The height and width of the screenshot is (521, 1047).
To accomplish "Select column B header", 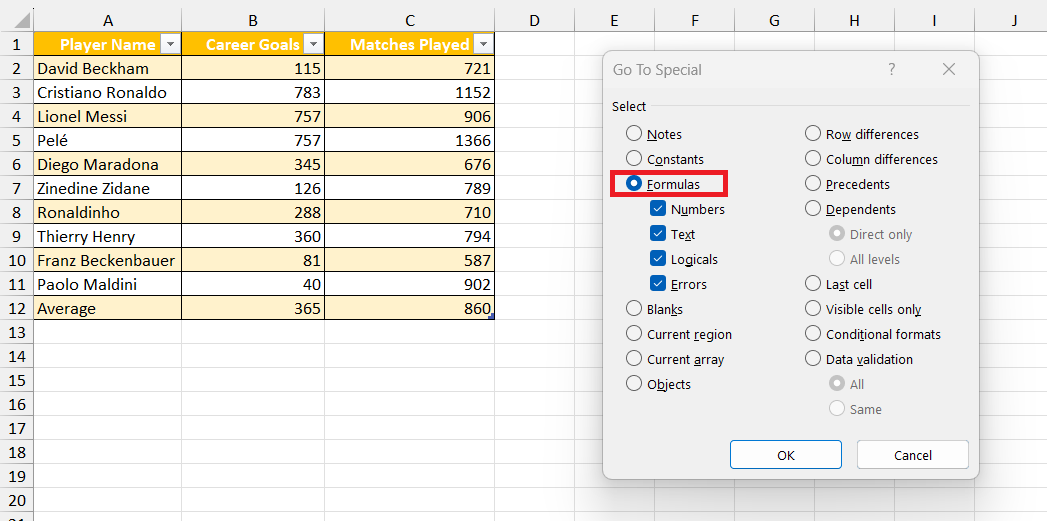I will click(253, 20).
